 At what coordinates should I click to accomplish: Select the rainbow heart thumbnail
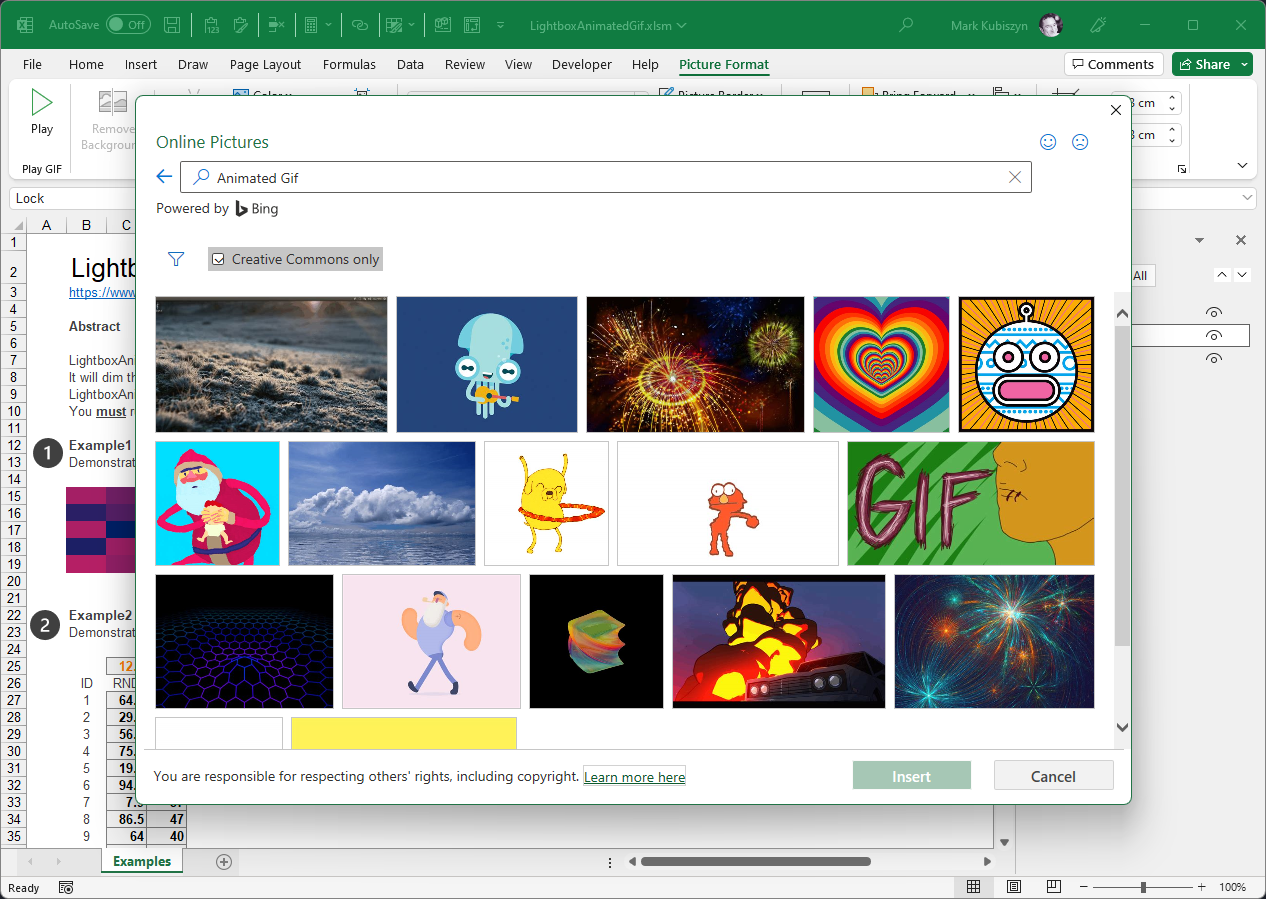coord(881,364)
